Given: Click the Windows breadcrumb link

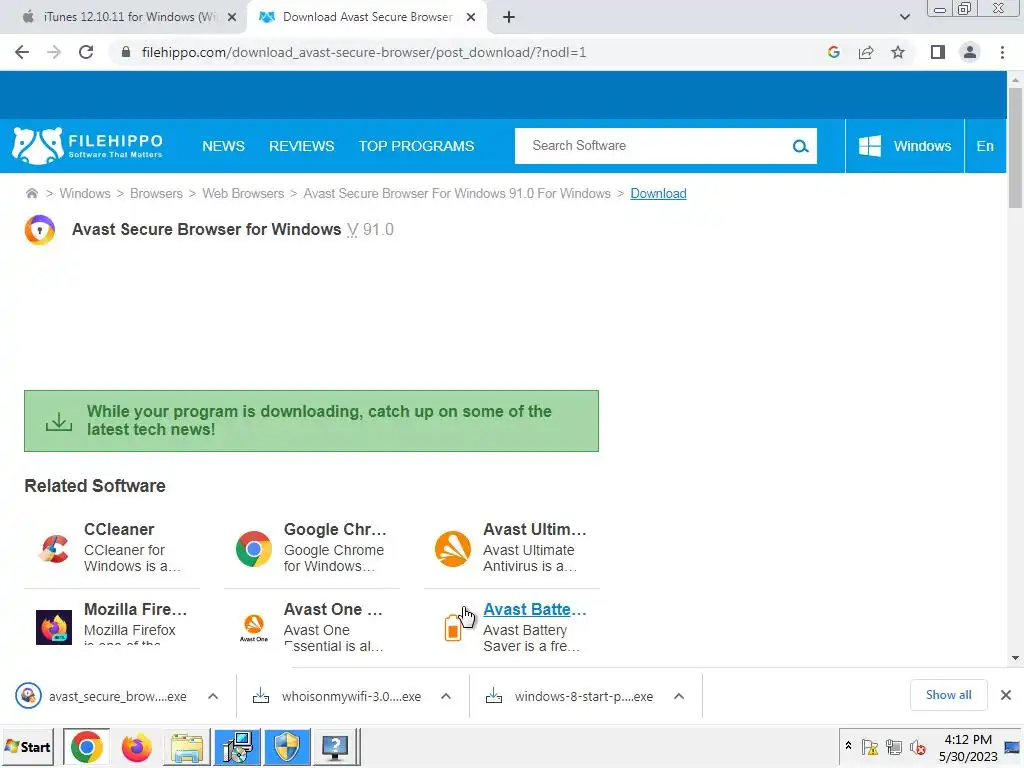Looking at the screenshot, I should (85, 193).
